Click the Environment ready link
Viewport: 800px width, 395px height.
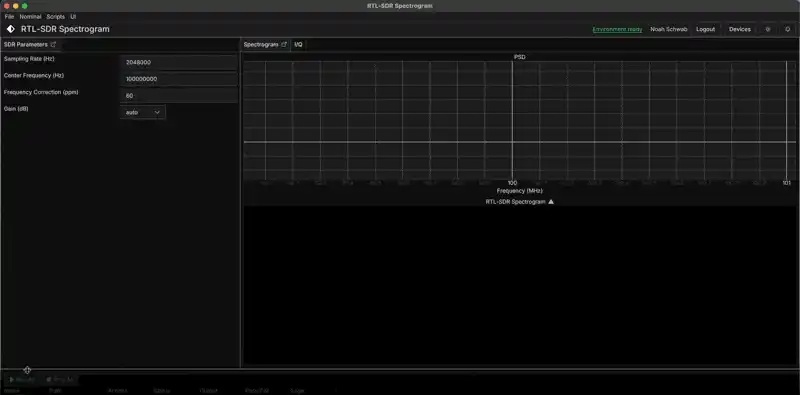click(617, 29)
